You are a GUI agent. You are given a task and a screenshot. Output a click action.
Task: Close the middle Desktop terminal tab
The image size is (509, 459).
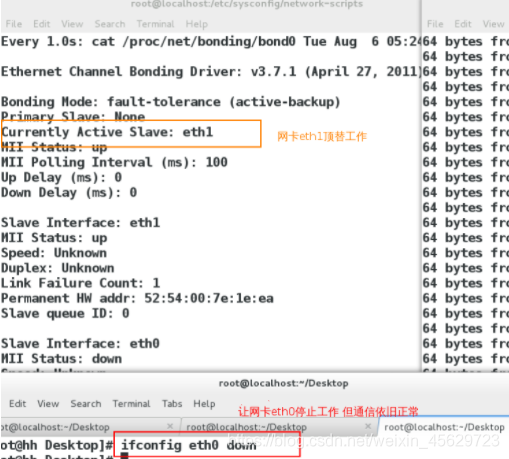pos(368,426)
